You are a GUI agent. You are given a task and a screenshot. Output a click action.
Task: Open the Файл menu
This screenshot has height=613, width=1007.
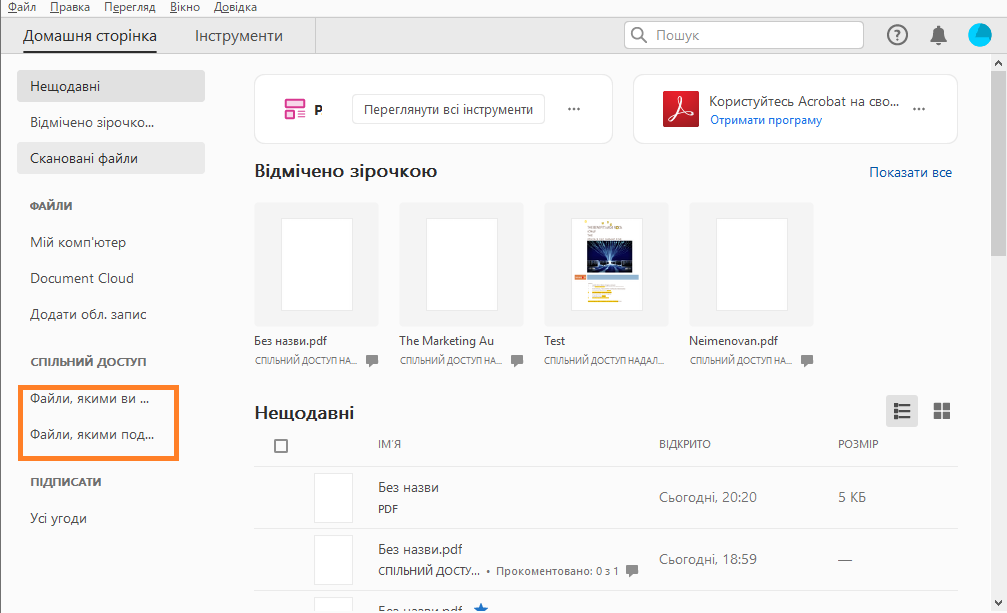pyautogui.click(x=22, y=7)
